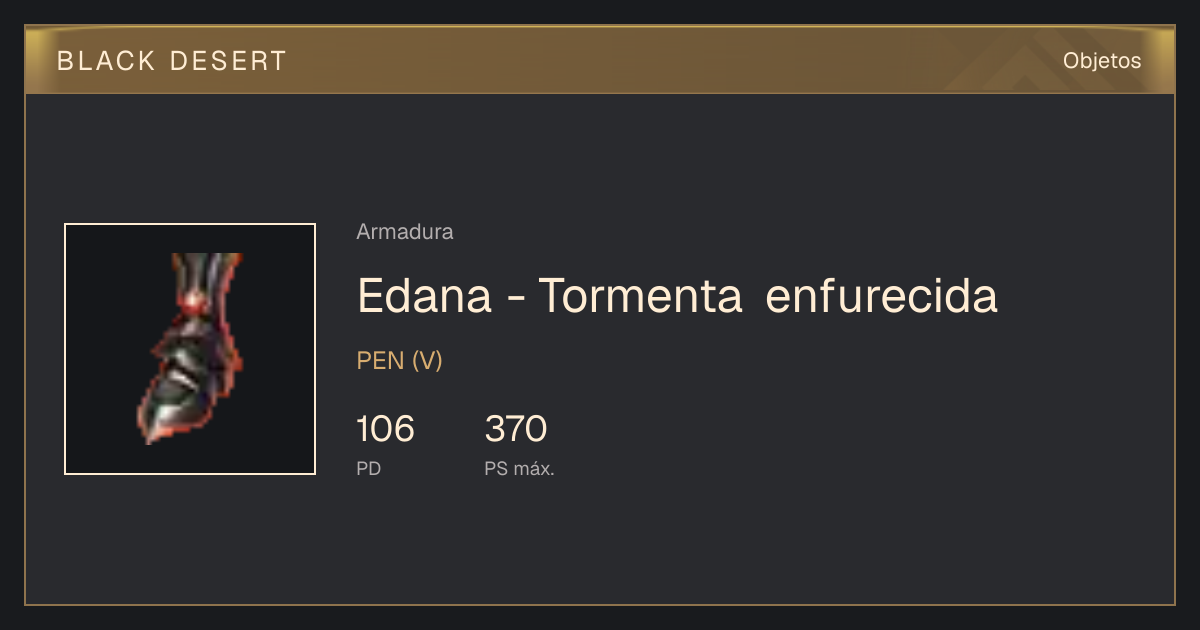Click the Edana boot armor item icon
Viewport: 1200px width, 630px height.
[190, 349]
